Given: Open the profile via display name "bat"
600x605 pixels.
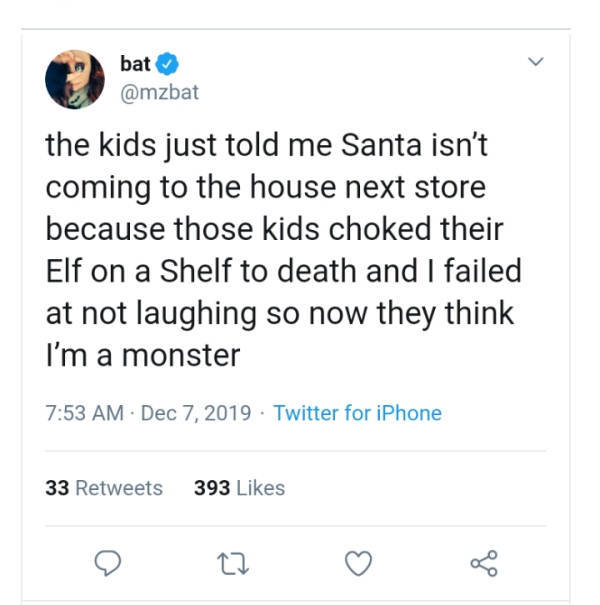Looking at the screenshot, I should [135, 64].
